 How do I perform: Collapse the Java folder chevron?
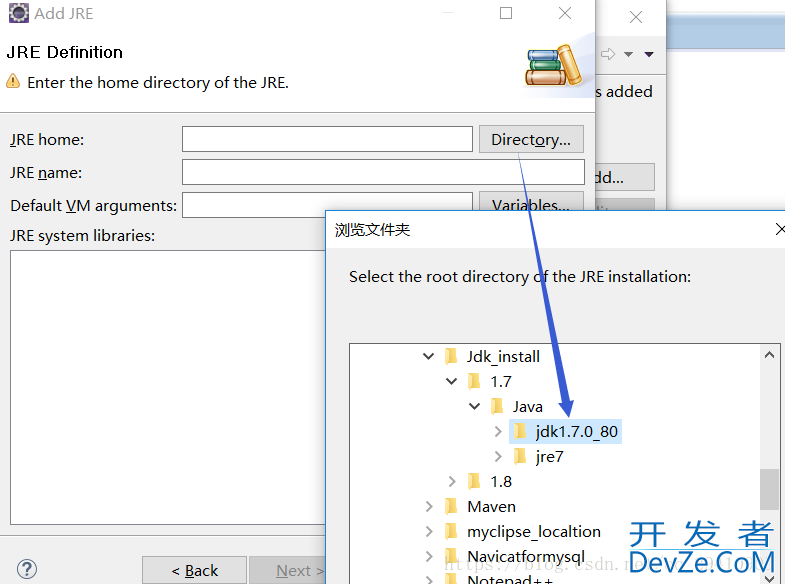click(475, 406)
